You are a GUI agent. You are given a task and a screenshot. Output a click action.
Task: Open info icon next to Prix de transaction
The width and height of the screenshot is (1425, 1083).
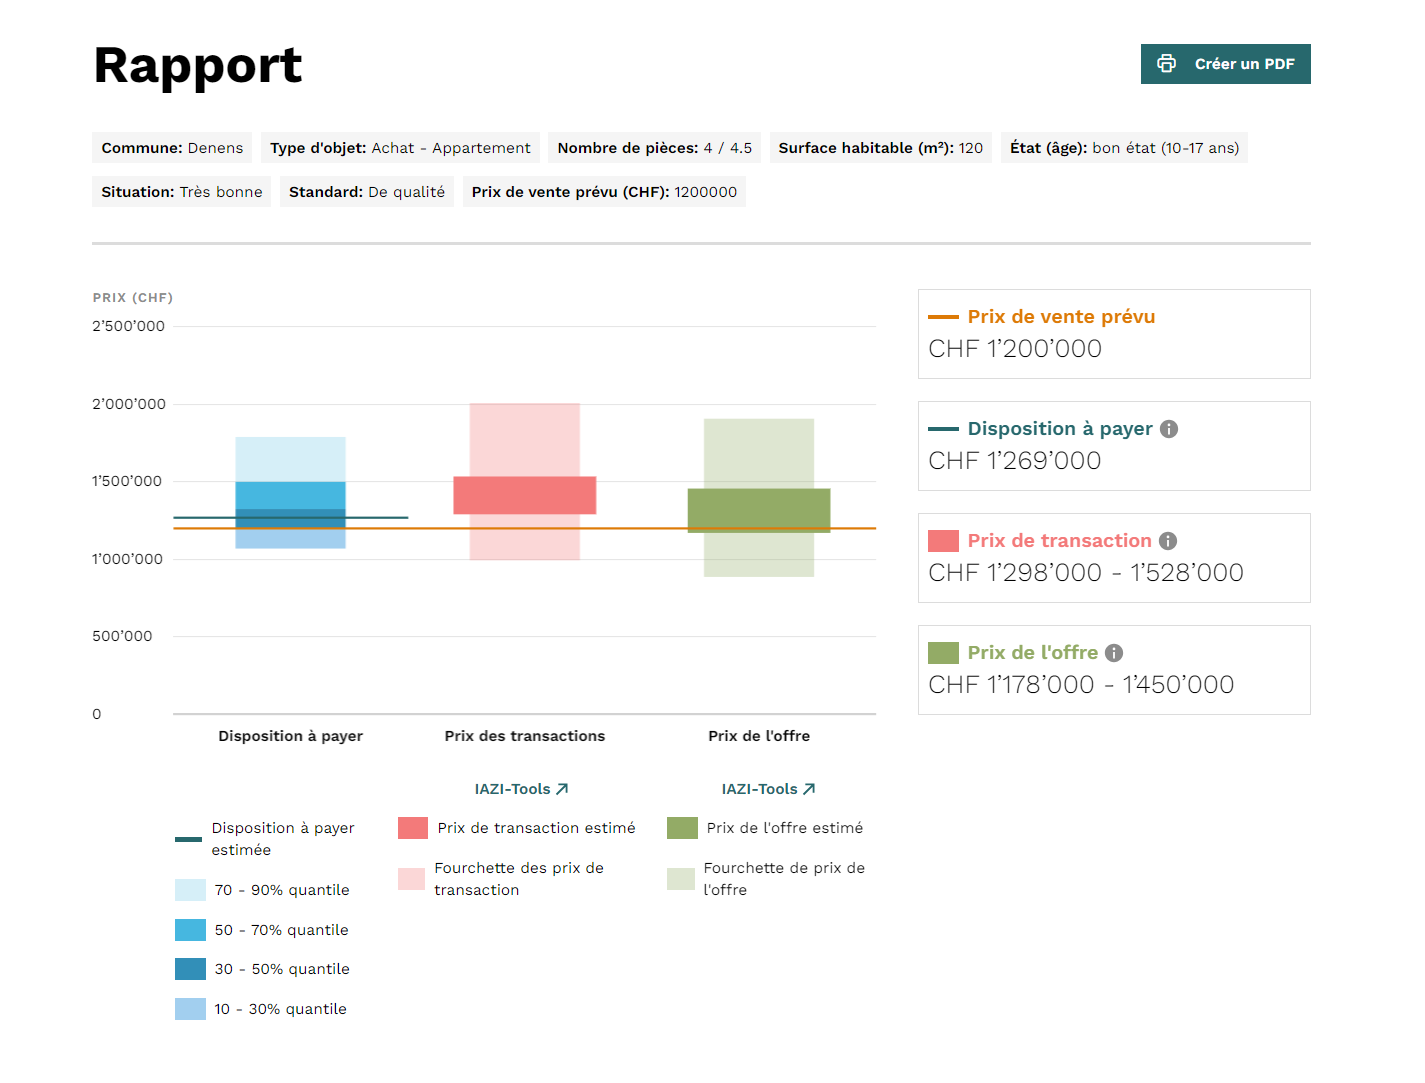pyautogui.click(x=1168, y=541)
